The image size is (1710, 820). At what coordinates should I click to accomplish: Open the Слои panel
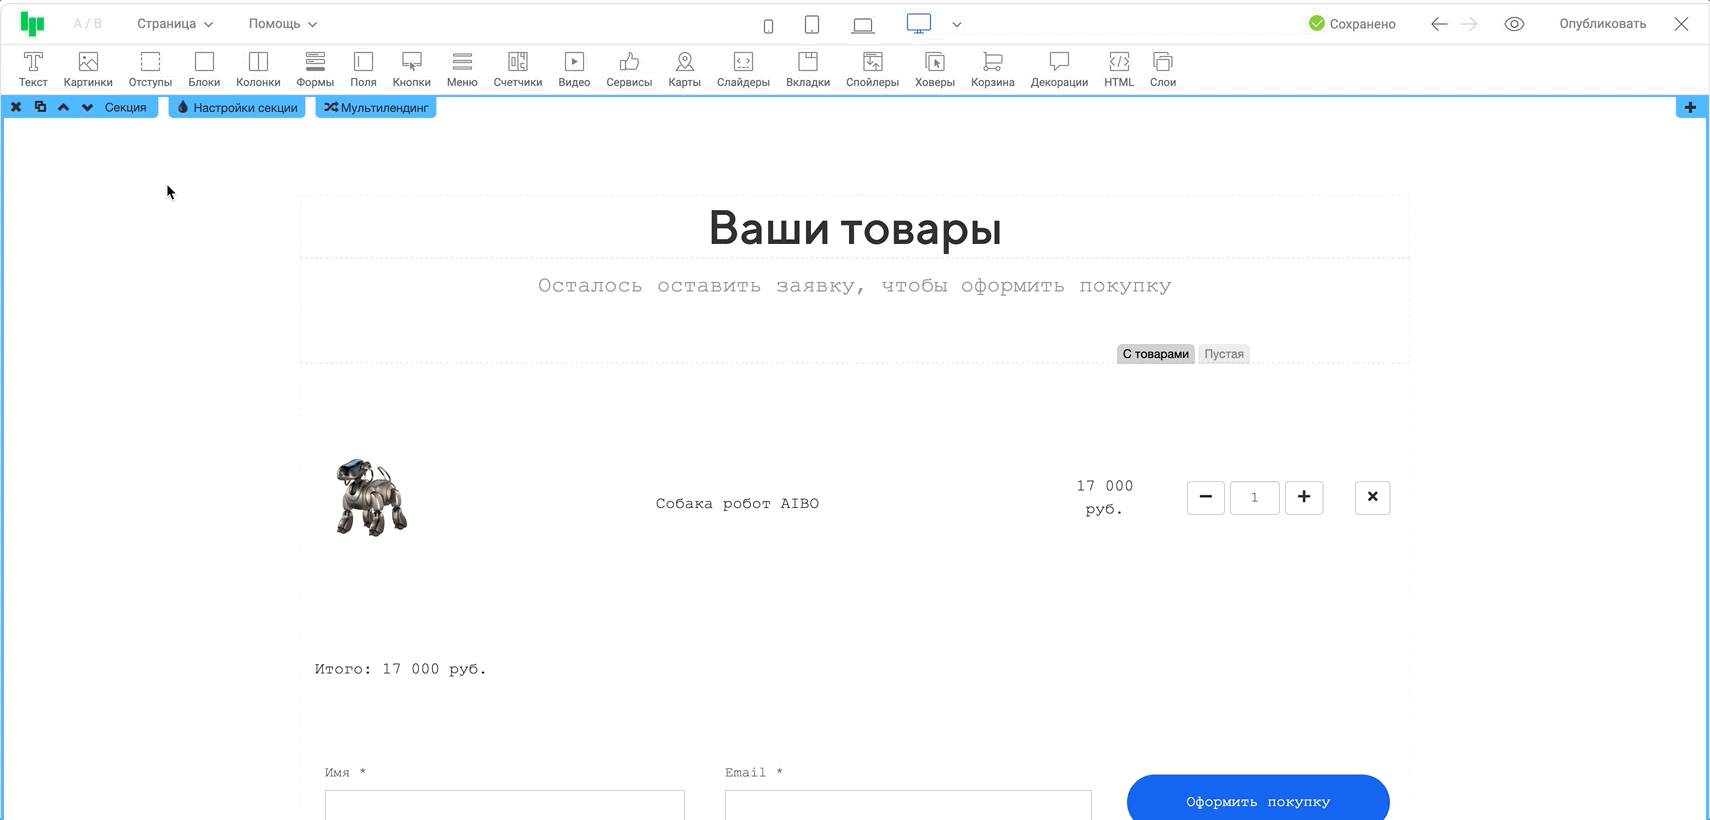1163,69
